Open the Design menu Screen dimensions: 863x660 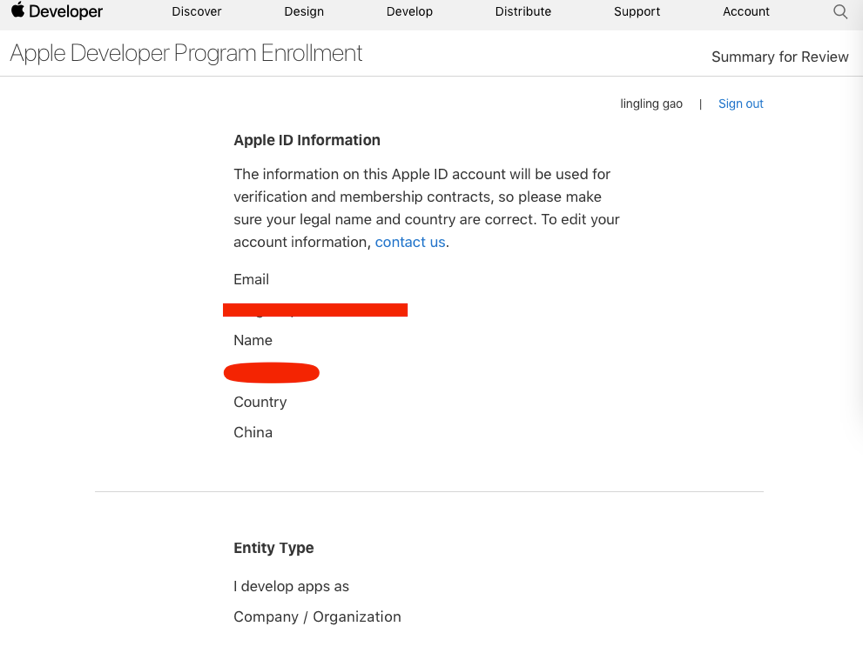pos(304,12)
